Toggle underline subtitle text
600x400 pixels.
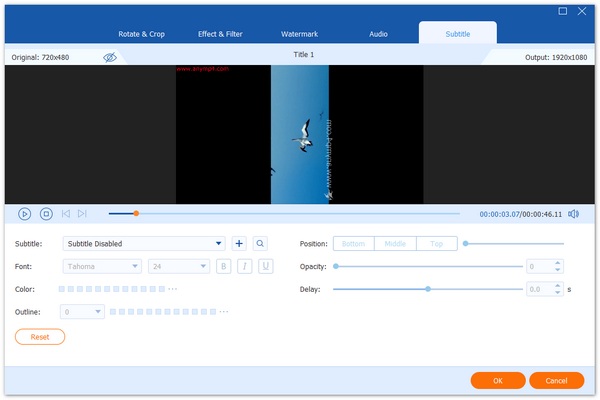[x=265, y=266]
